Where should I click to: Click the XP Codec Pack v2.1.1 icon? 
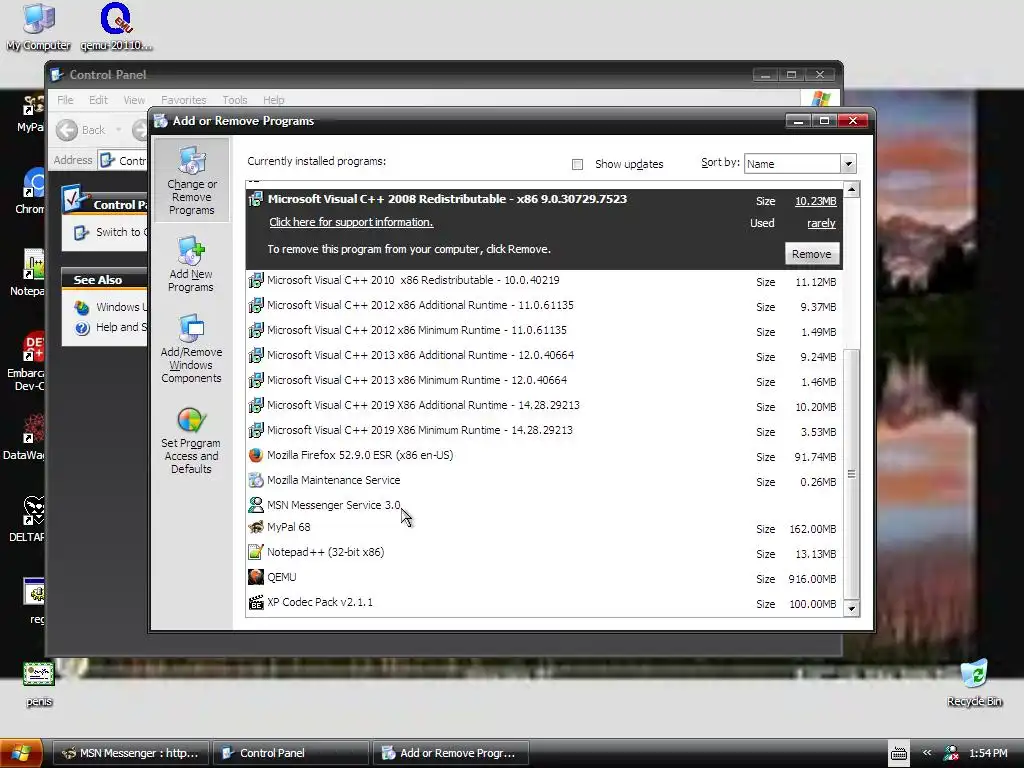coord(256,602)
